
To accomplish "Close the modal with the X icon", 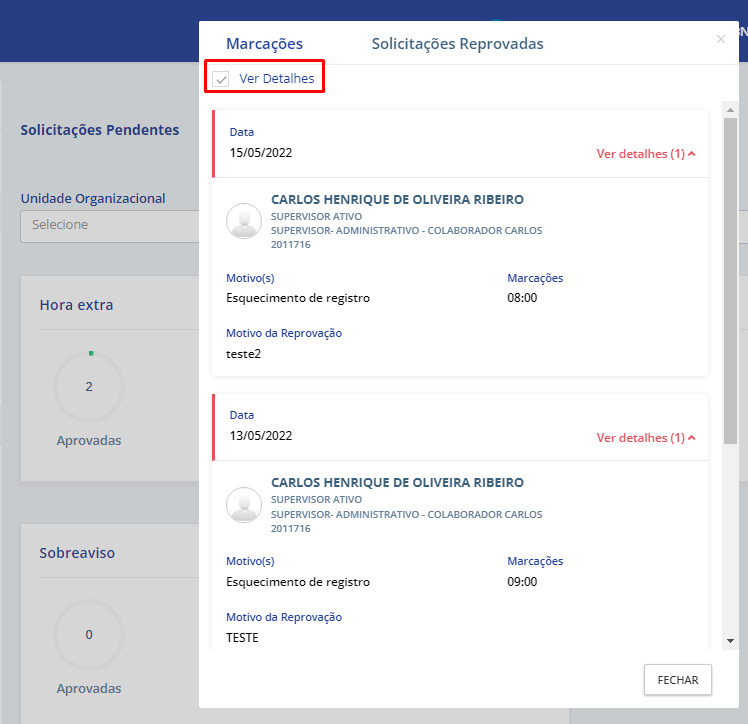I will pos(721,39).
